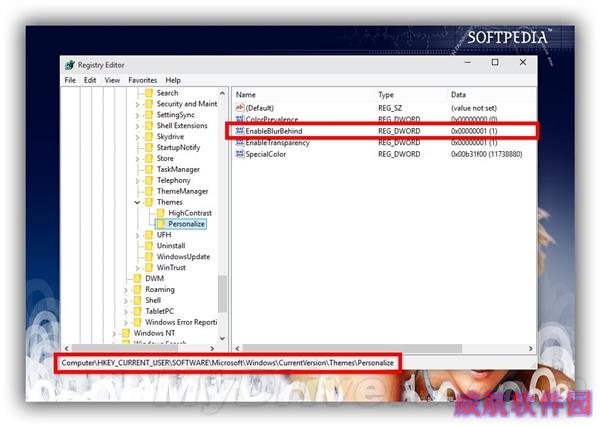
Task: Click the Personalize folder icon
Action: pos(161,224)
